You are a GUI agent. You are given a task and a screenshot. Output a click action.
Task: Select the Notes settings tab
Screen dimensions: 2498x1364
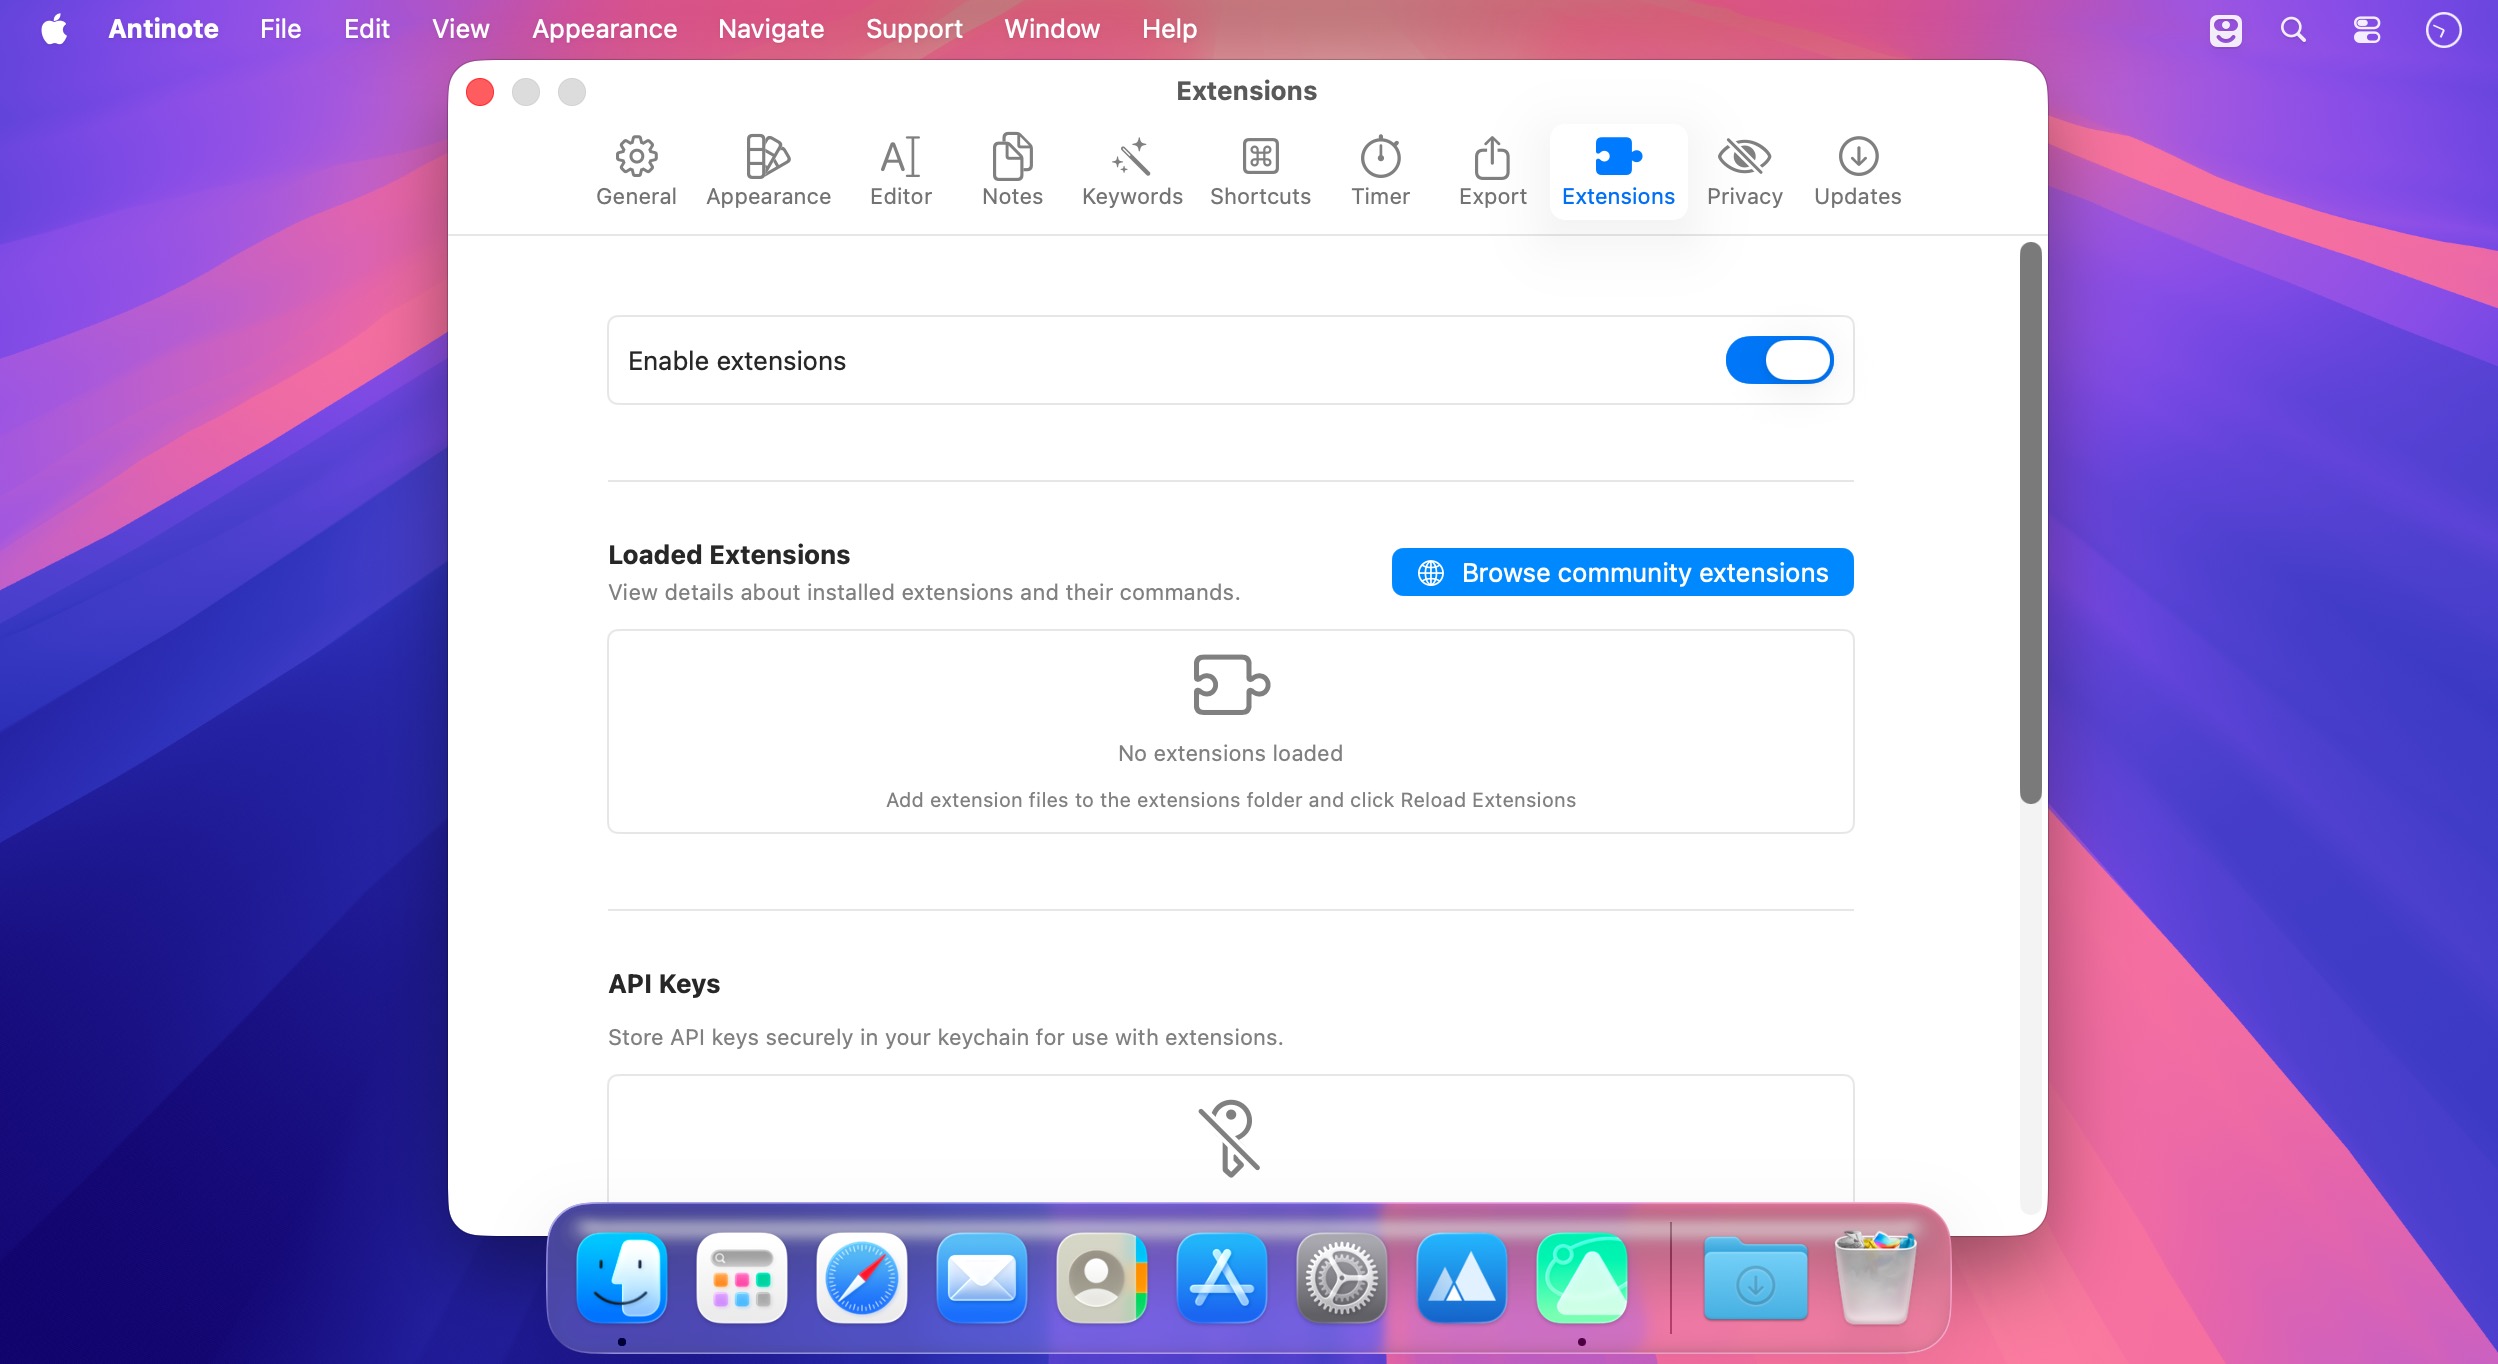tap(1012, 171)
